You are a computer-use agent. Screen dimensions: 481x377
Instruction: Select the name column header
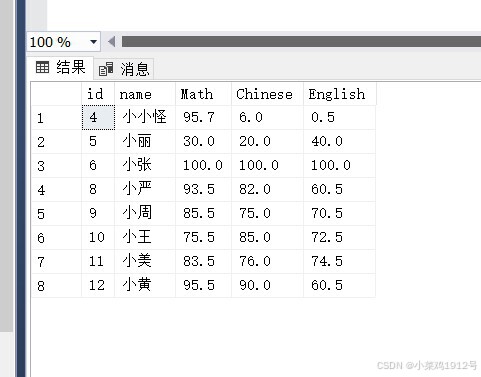(x=145, y=94)
